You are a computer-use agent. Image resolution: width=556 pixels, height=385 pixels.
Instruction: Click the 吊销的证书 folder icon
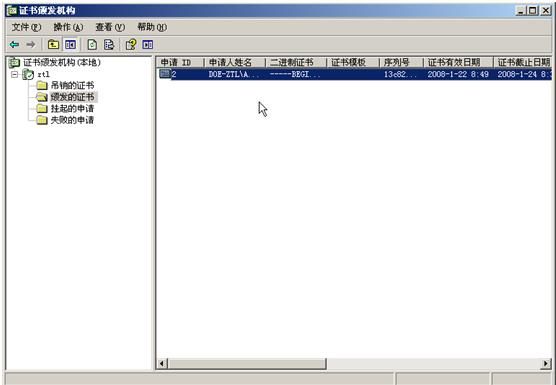[42, 85]
